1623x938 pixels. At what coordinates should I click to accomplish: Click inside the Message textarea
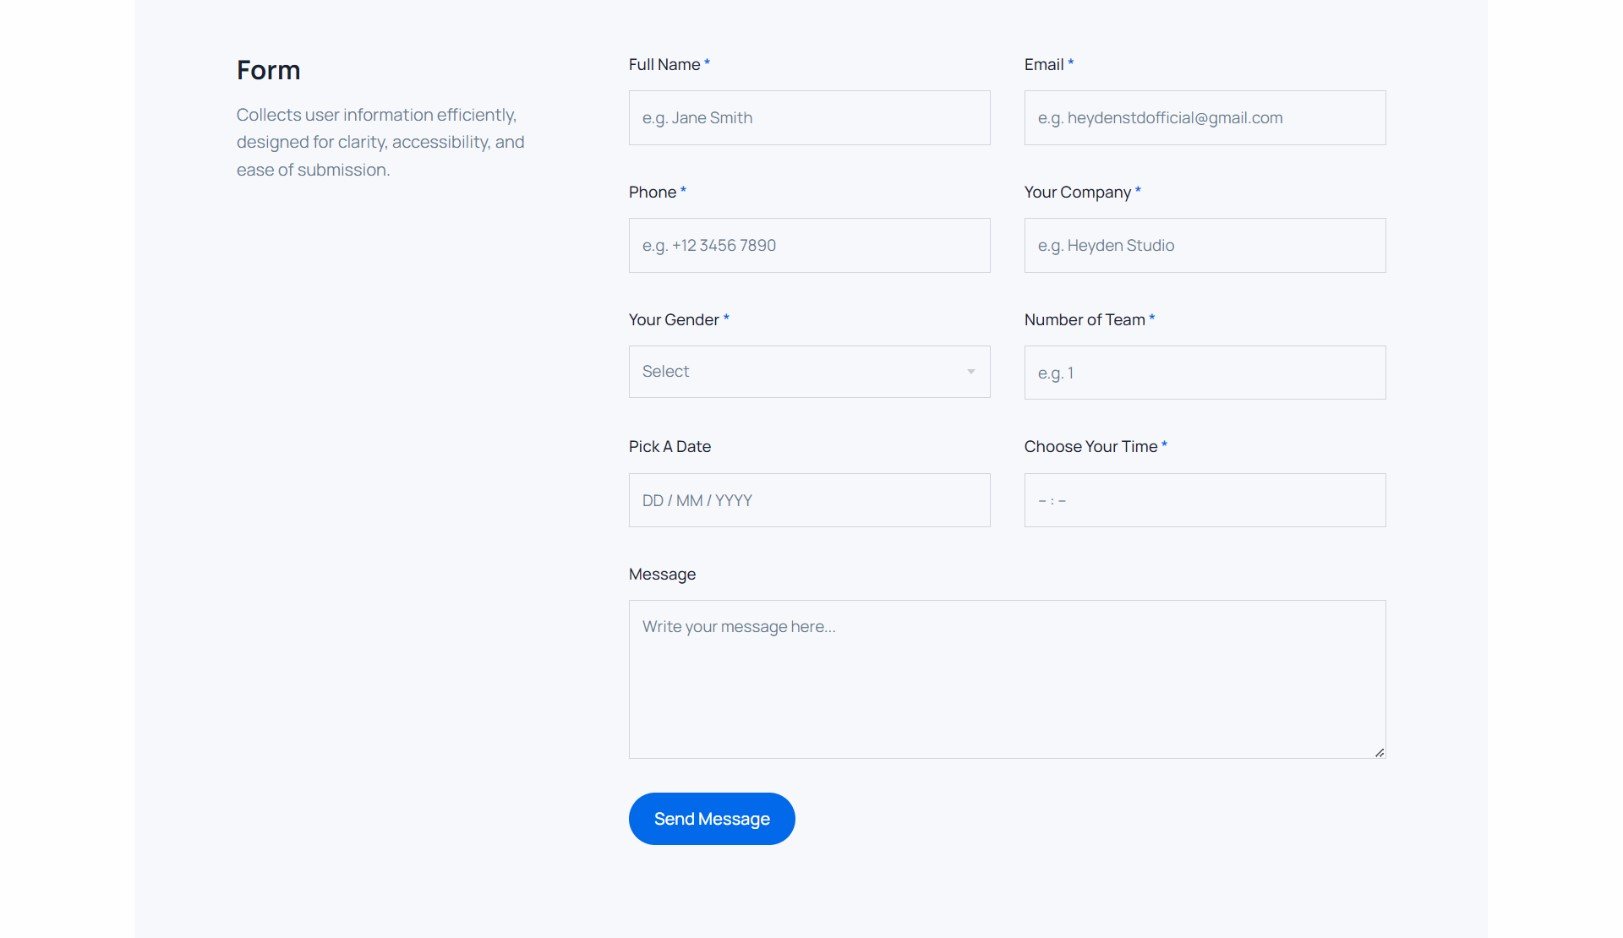(1007, 680)
